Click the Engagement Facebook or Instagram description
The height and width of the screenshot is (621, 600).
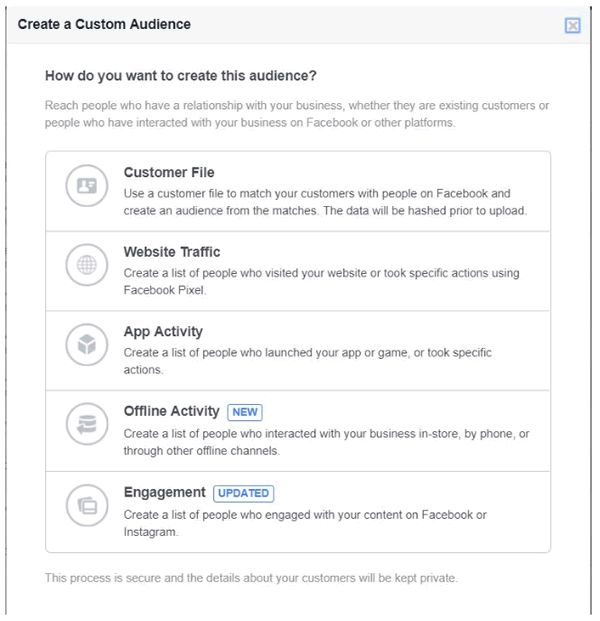pos(305,523)
